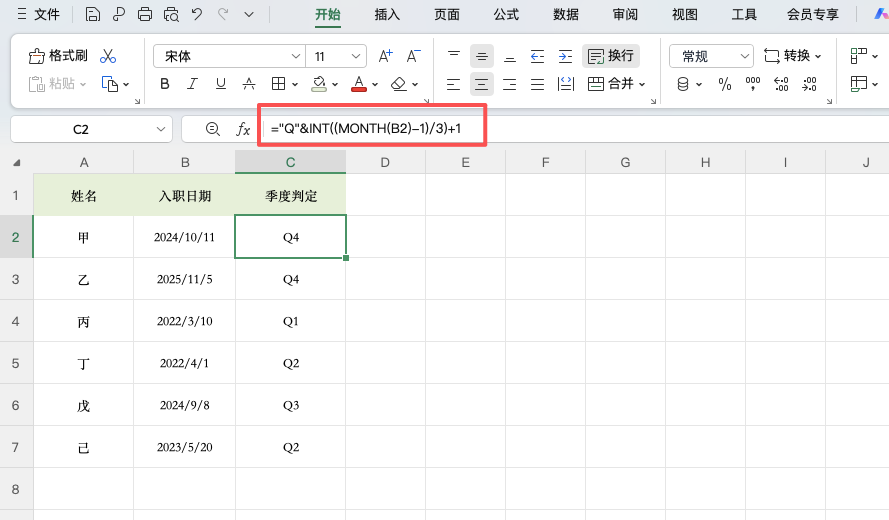
Task: Toggle bold formatting
Action: click(x=165, y=84)
